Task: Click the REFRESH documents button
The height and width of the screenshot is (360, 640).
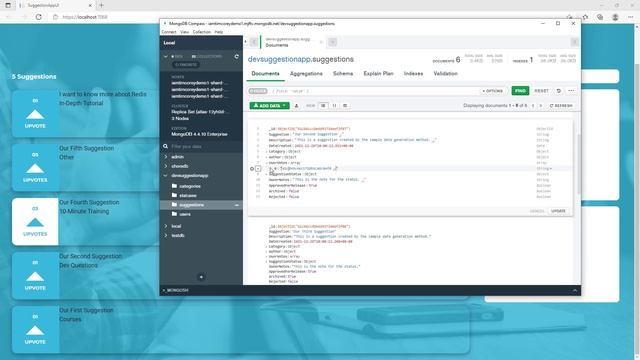Action: [561, 106]
